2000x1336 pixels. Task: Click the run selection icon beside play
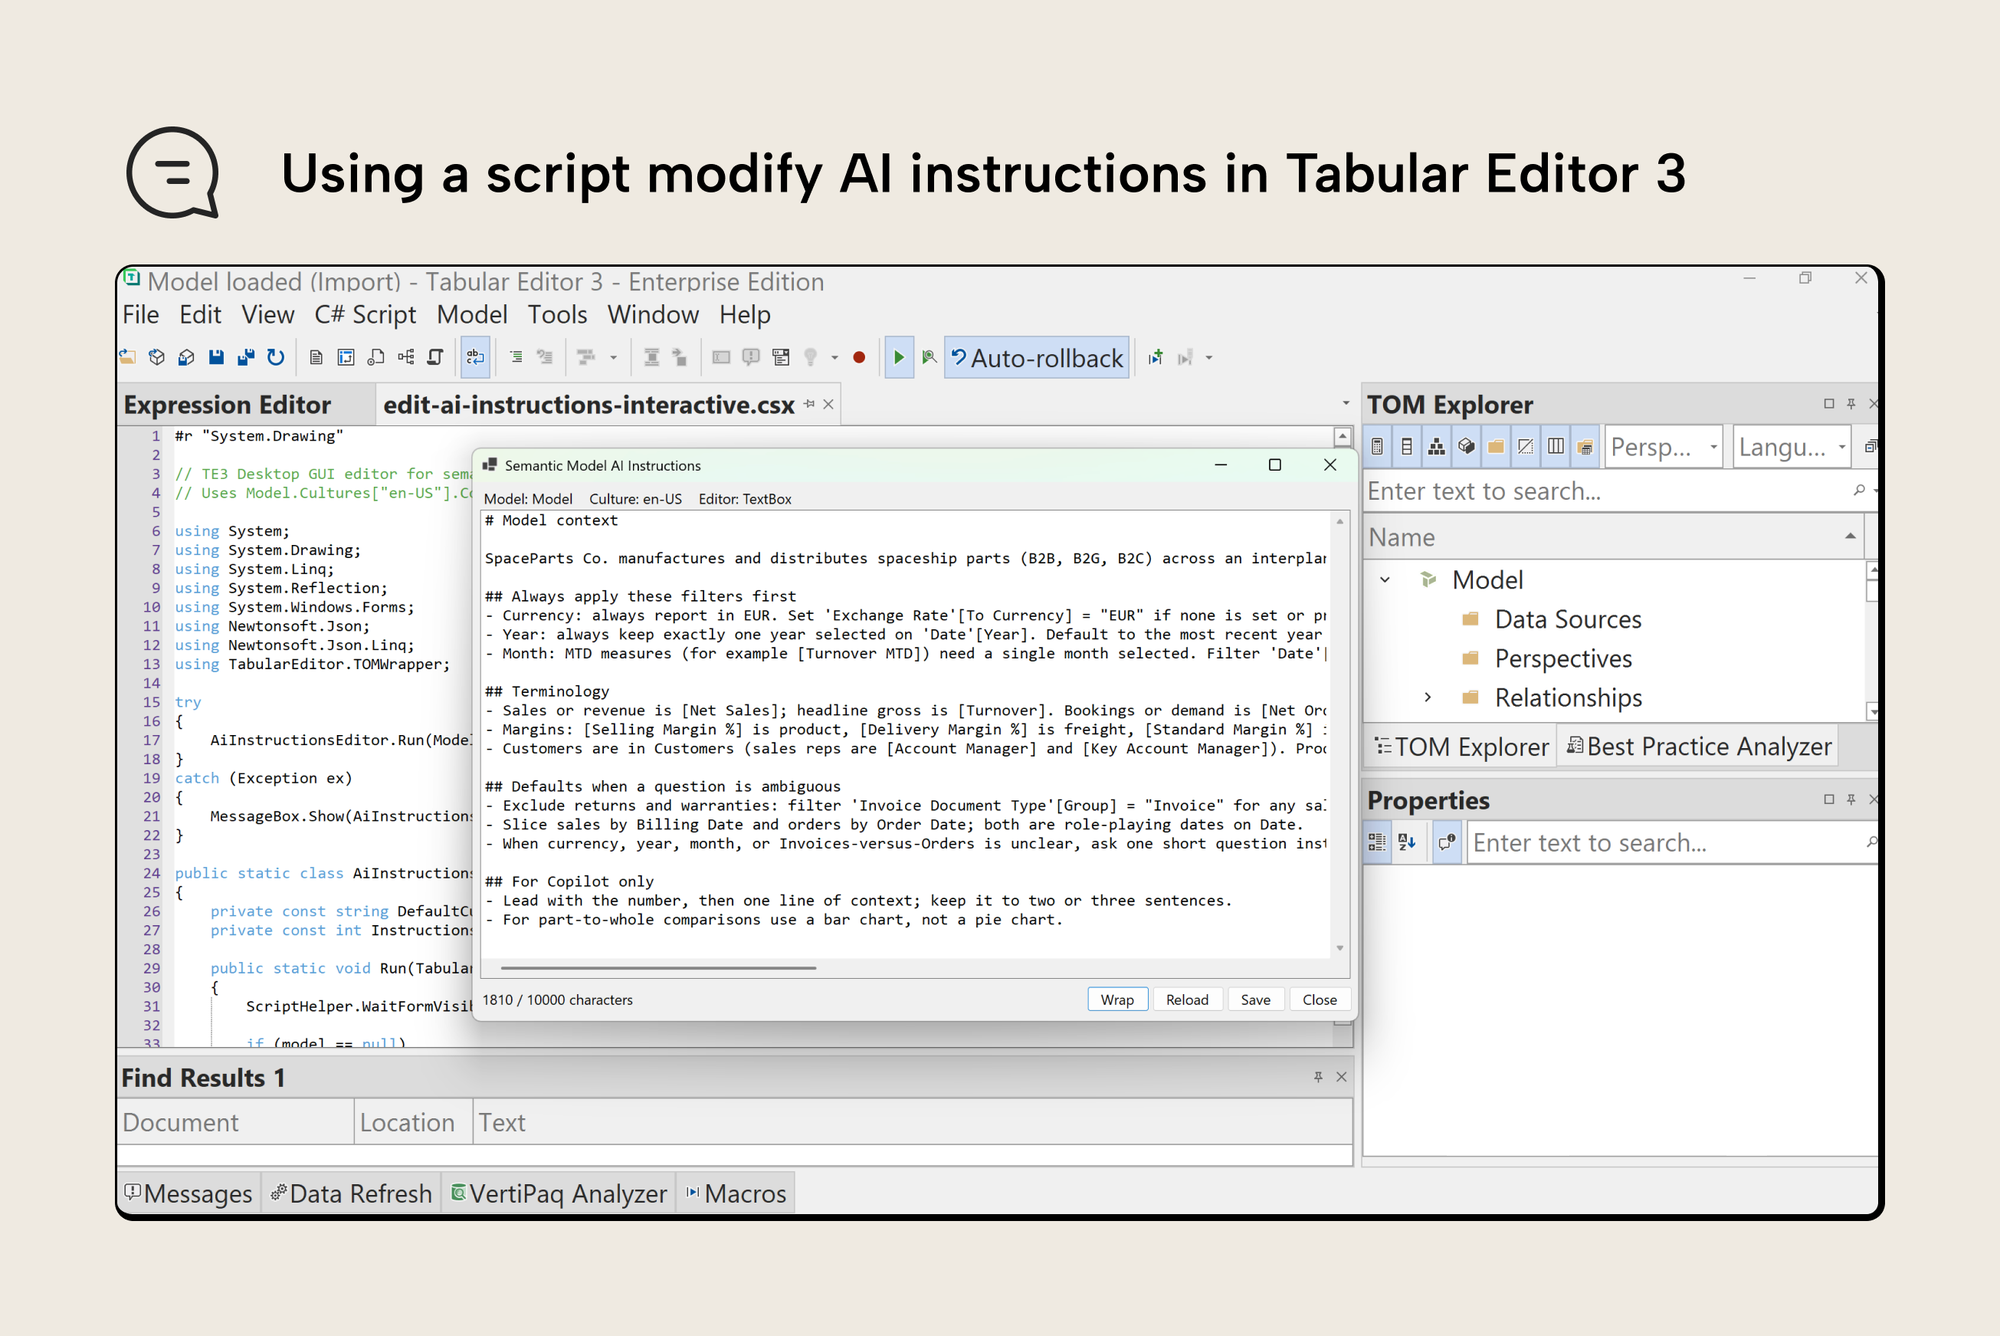click(929, 357)
